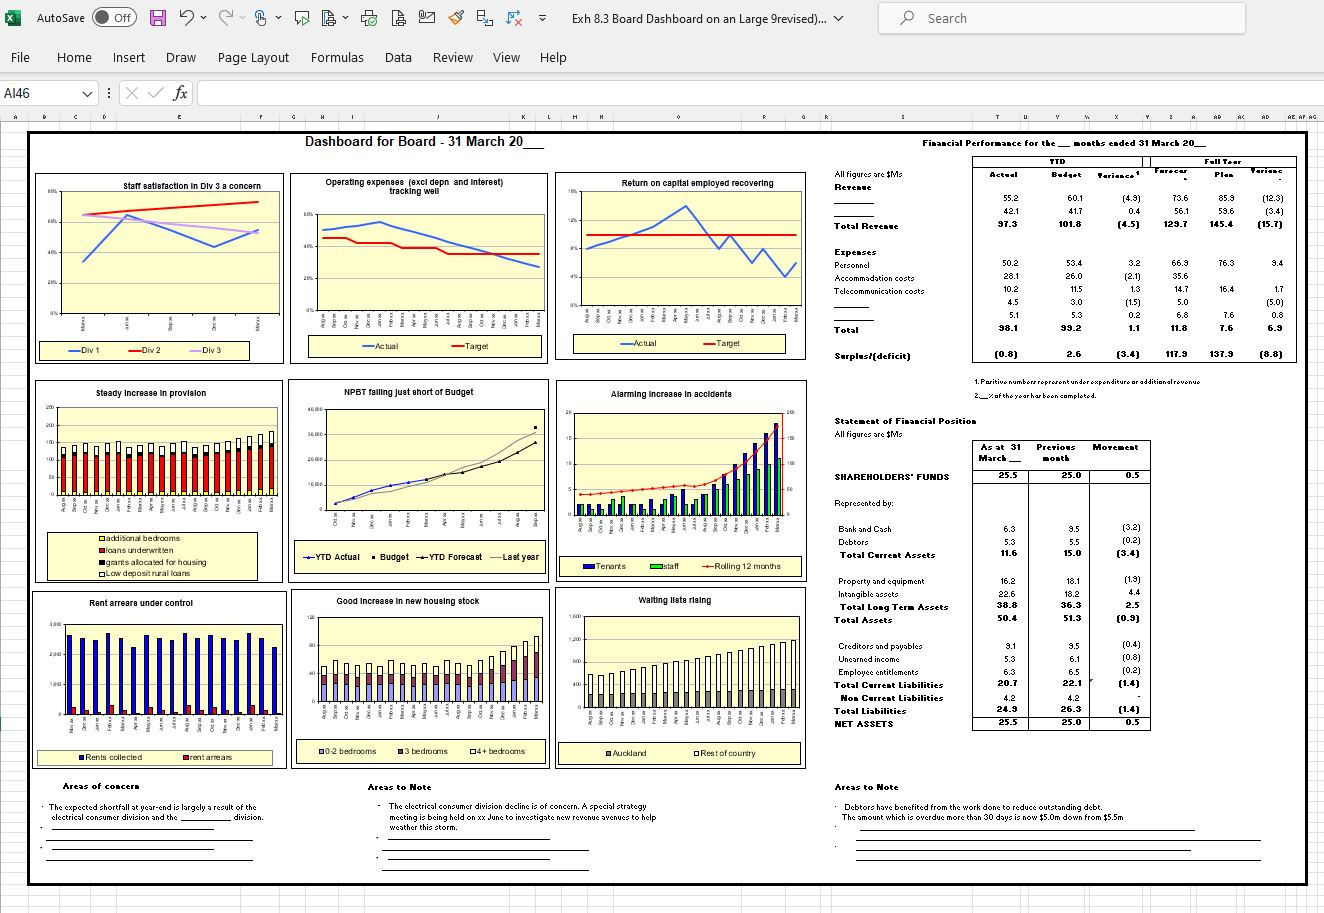The image size is (1324, 913).
Task: Click the Save icon
Action: point(158,18)
